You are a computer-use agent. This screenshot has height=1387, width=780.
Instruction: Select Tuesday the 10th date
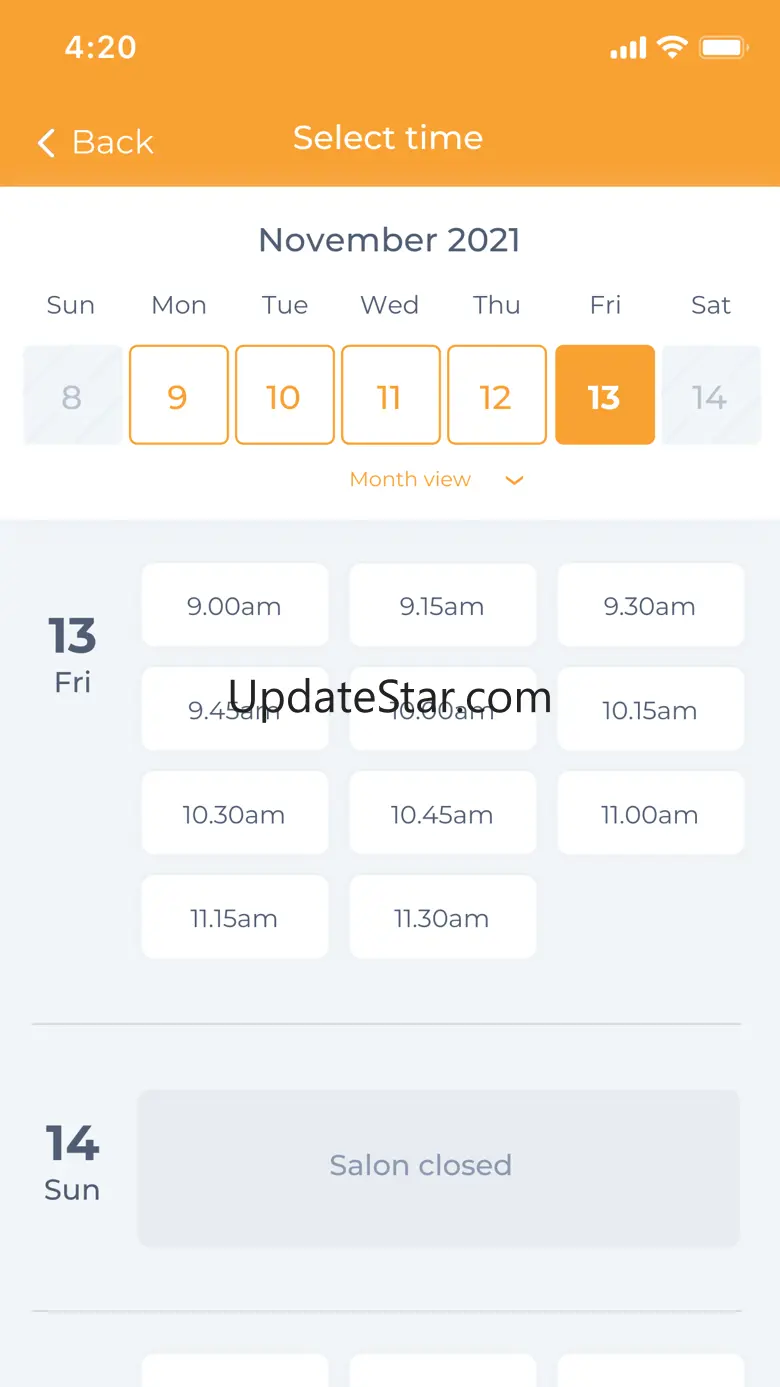285,395
